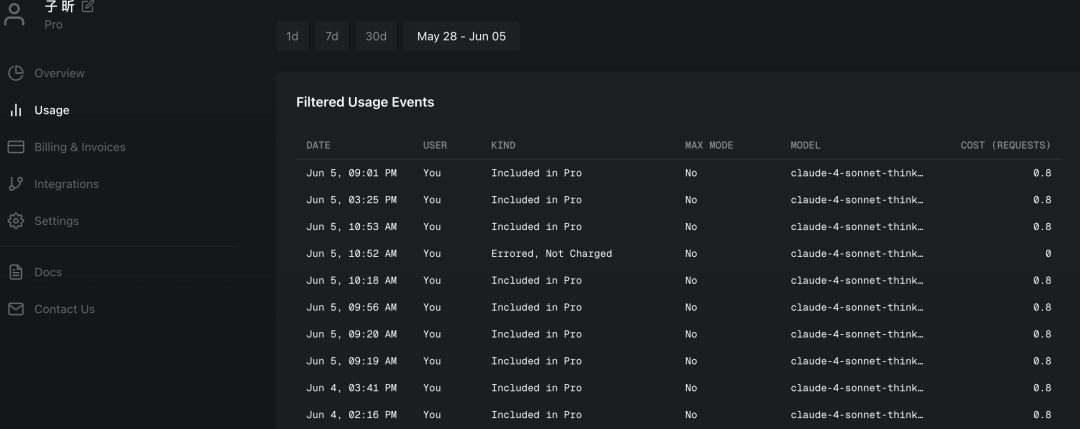Click the edit pencil icon beside username

click(88, 7)
